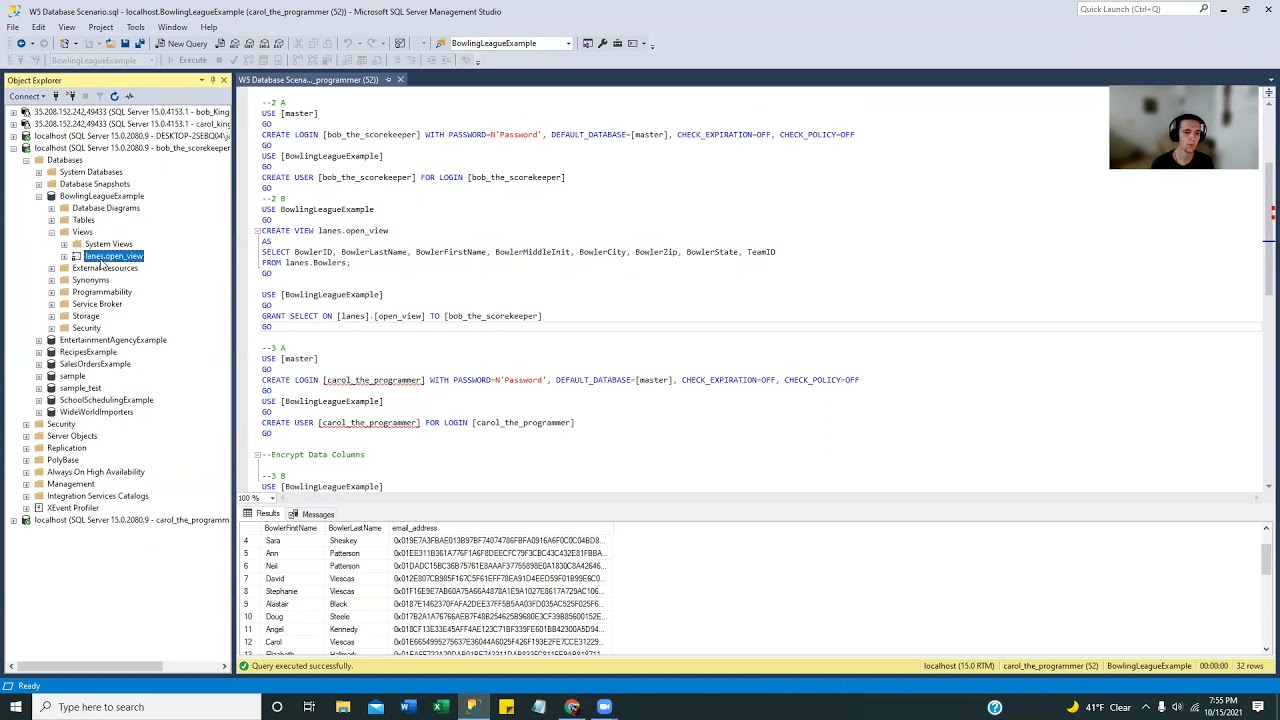Switch to the Messages tab
This screenshot has width=1280, height=720.
tap(312, 514)
